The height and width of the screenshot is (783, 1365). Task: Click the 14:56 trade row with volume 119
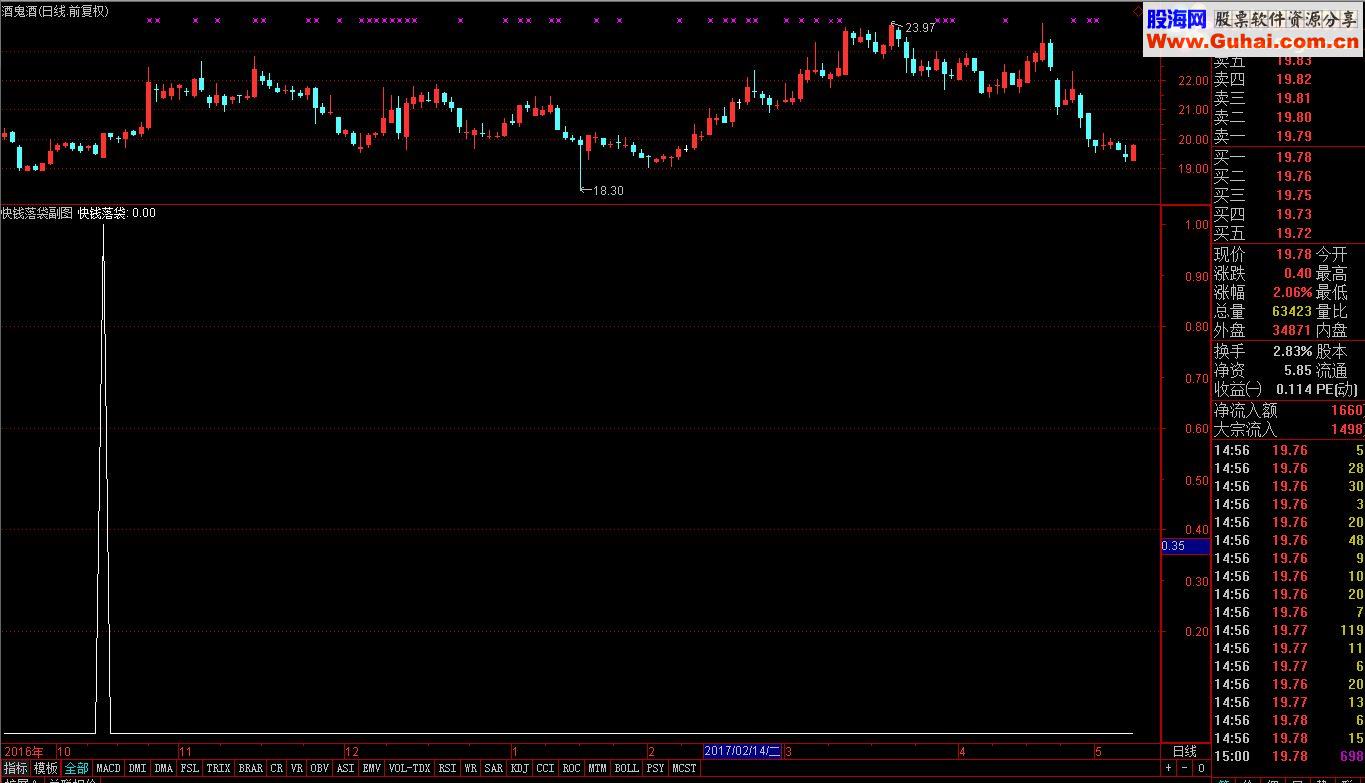click(x=1288, y=630)
